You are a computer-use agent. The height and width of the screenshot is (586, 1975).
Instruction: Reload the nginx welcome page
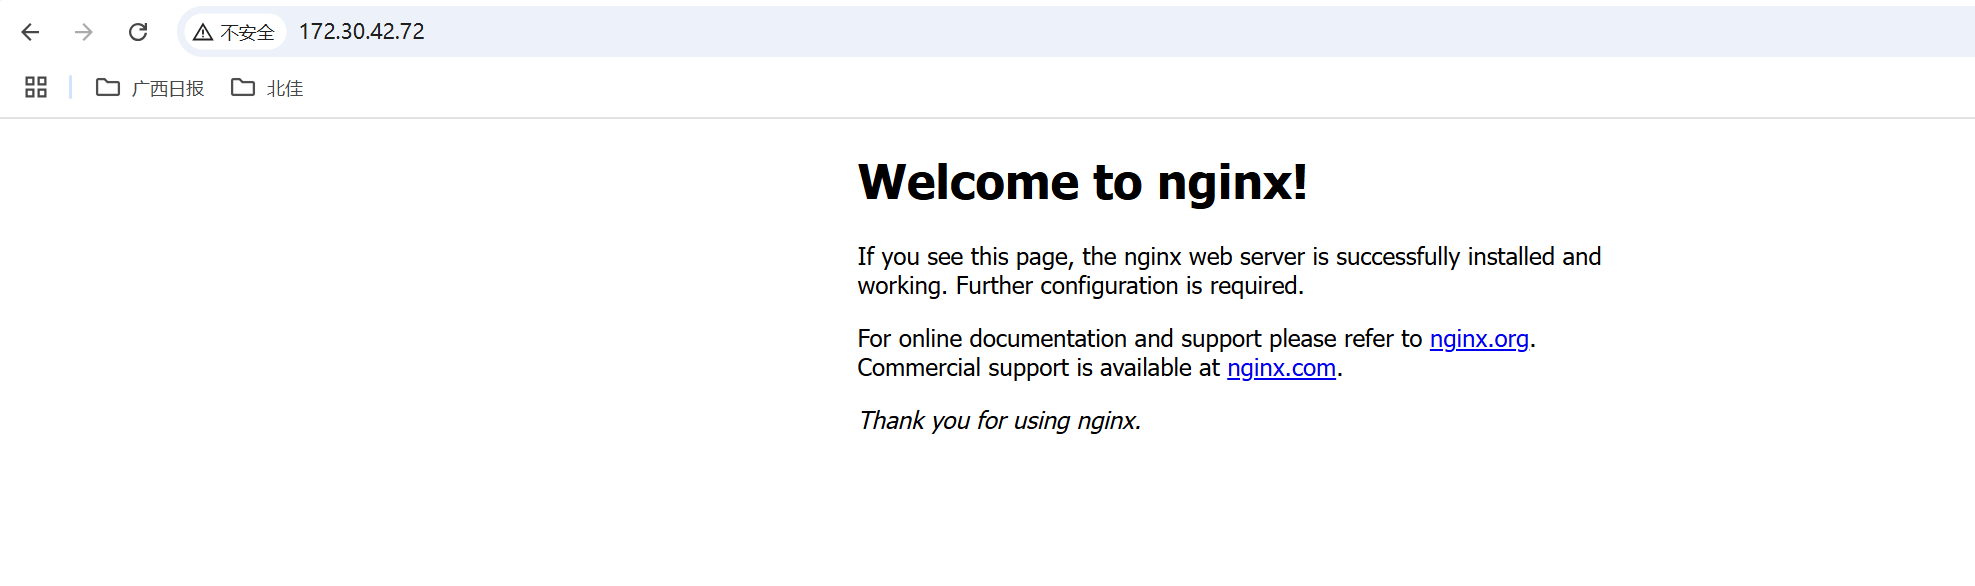(x=138, y=32)
